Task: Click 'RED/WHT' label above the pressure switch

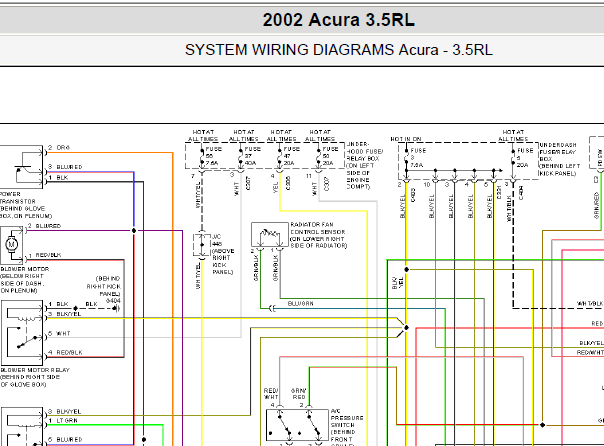Action: pyautogui.click(x=271, y=394)
